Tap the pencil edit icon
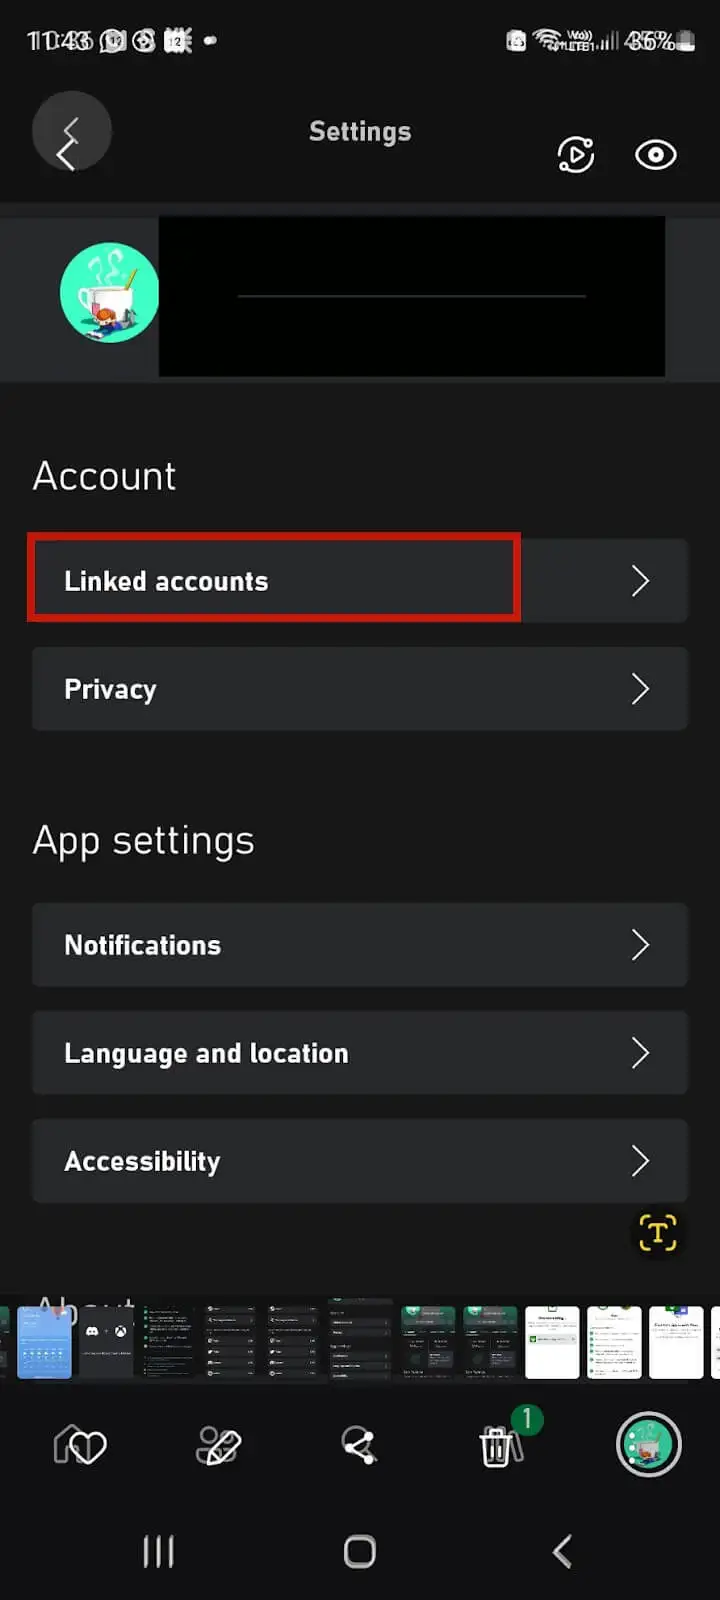Viewport: 720px width, 1600px height. click(x=219, y=1446)
